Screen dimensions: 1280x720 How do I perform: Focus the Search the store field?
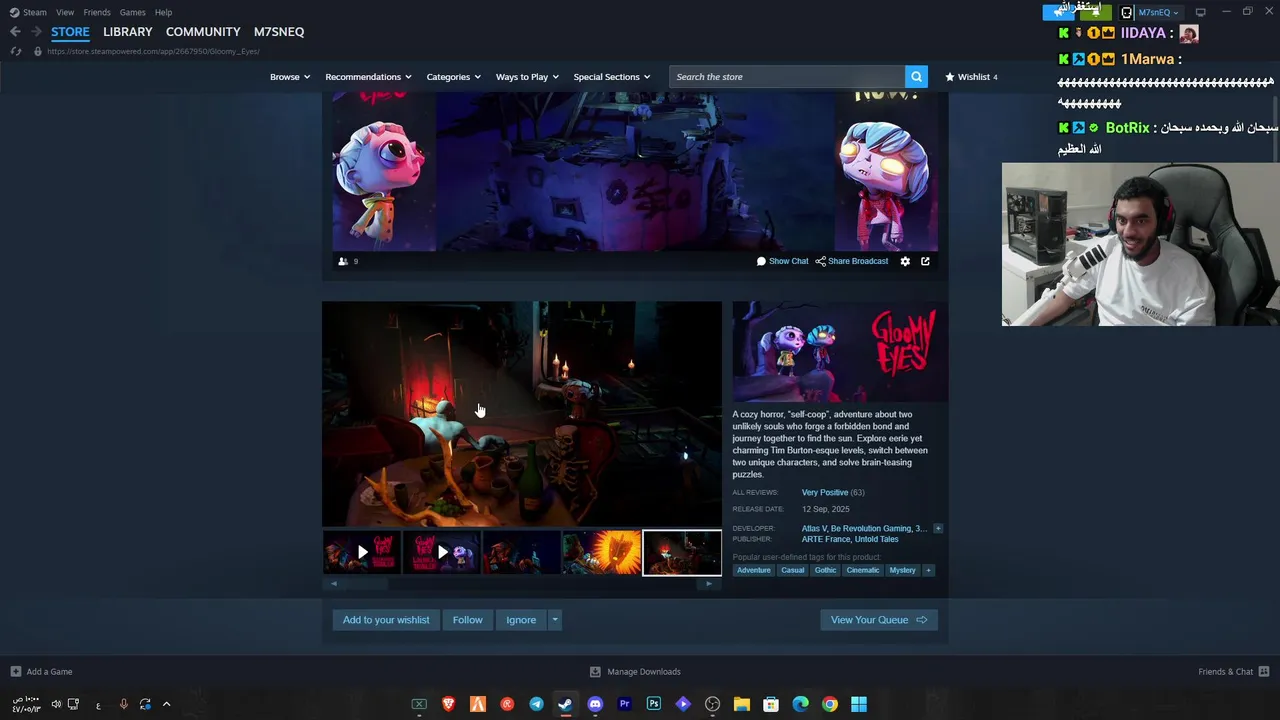coord(788,77)
